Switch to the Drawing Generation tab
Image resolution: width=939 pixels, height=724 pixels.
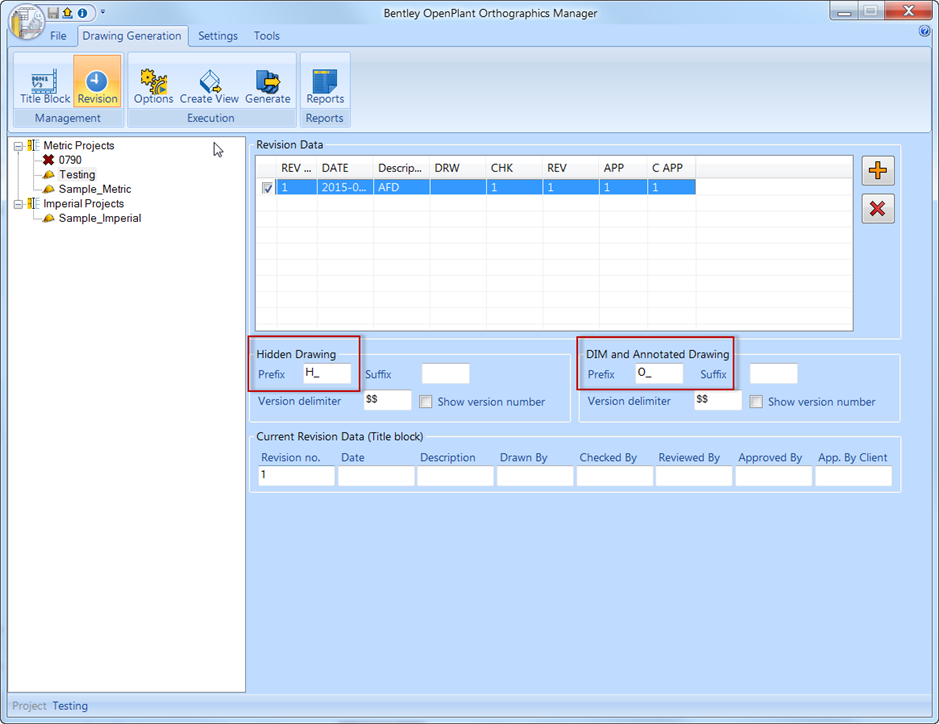(x=132, y=36)
